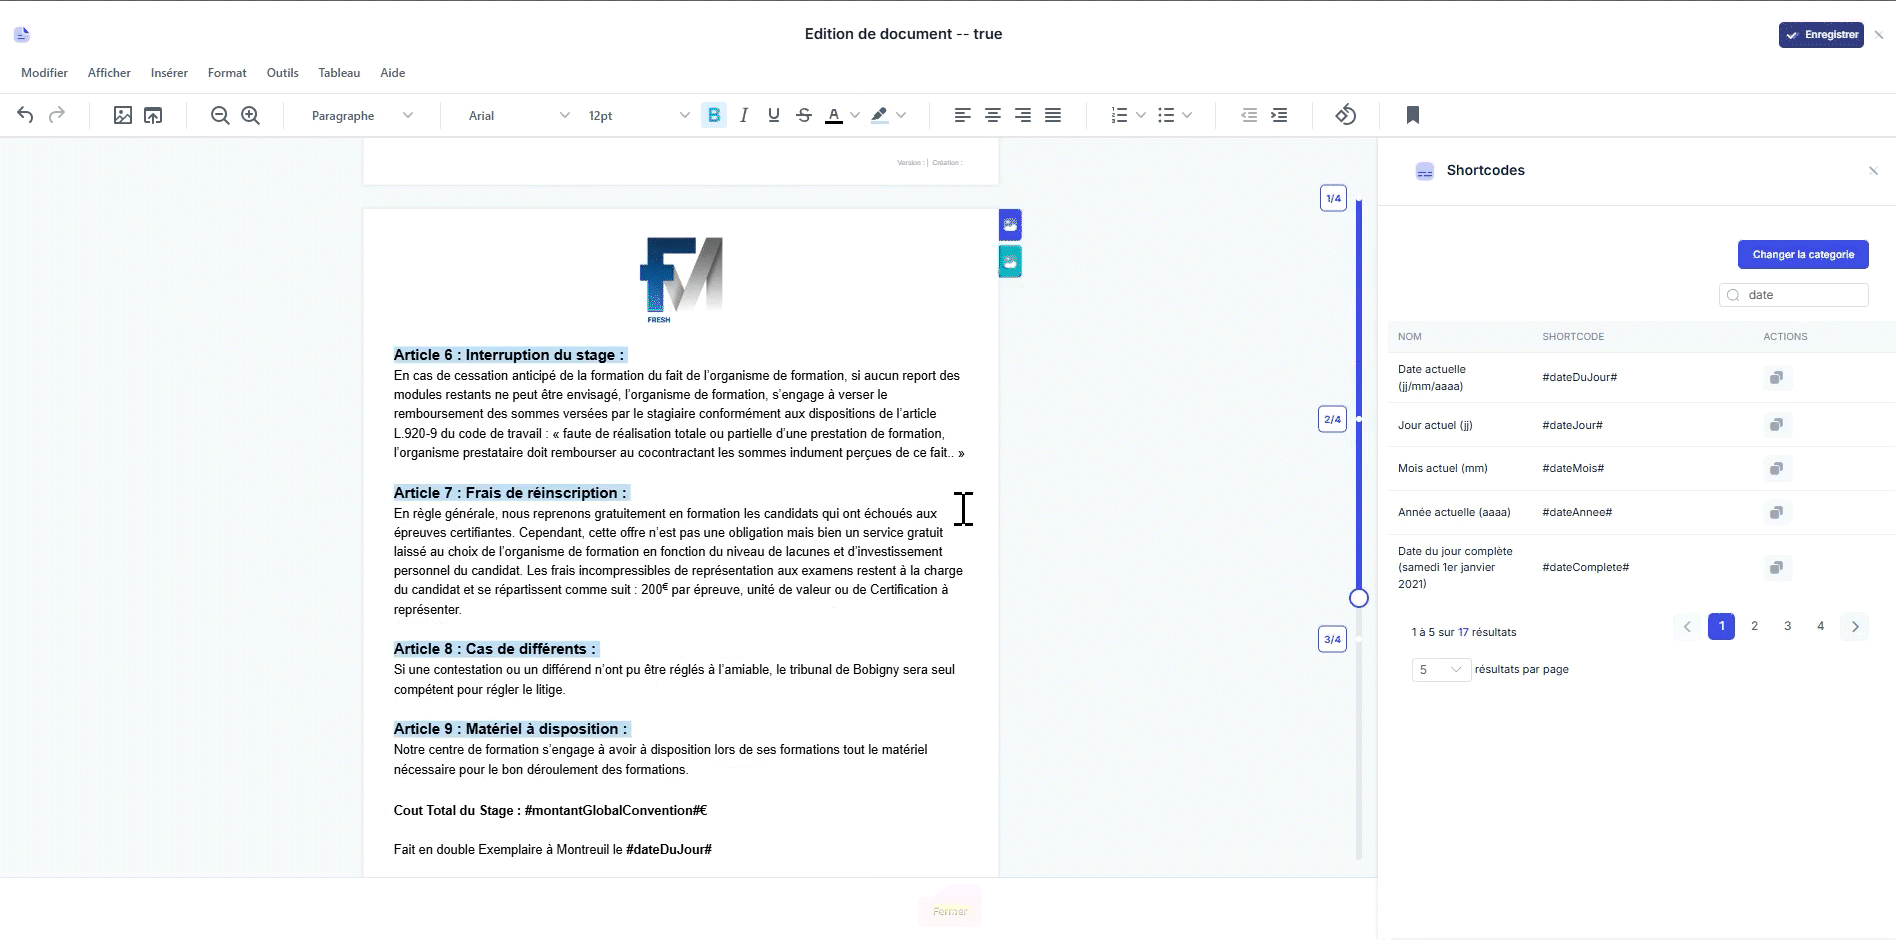This screenshot has height=940, width=1896.
Task: Open the Tableau menu
Action: tap(339, 73)
